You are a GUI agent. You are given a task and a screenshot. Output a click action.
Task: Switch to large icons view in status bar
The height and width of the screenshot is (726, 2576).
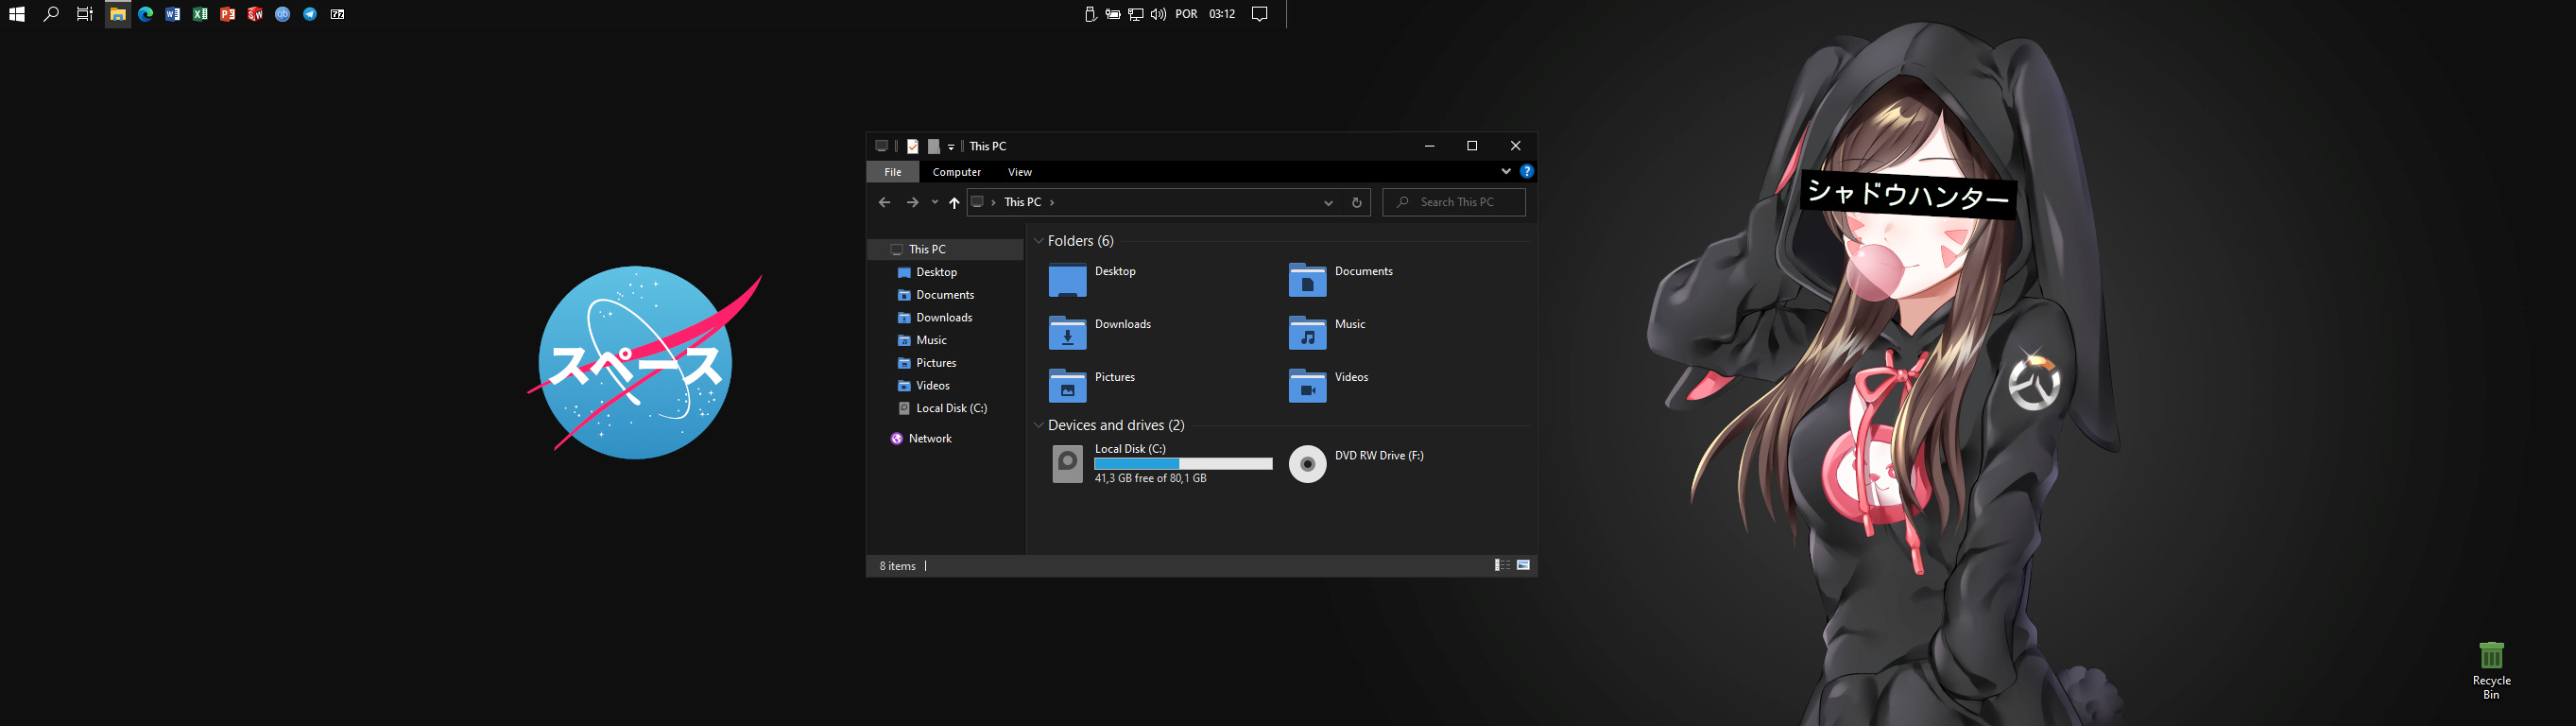tap(1523, 566)
